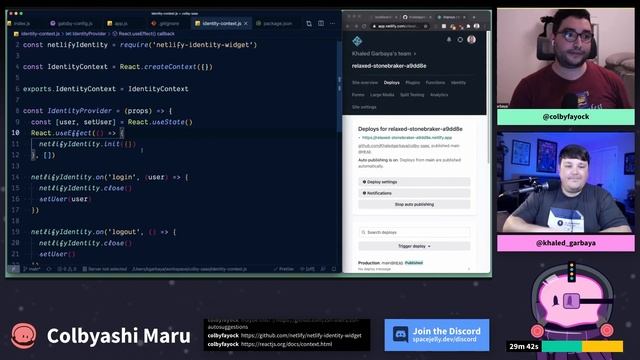640x360 pixels.
Task: Open the browser profile avatar
Action: coord(476,26)
